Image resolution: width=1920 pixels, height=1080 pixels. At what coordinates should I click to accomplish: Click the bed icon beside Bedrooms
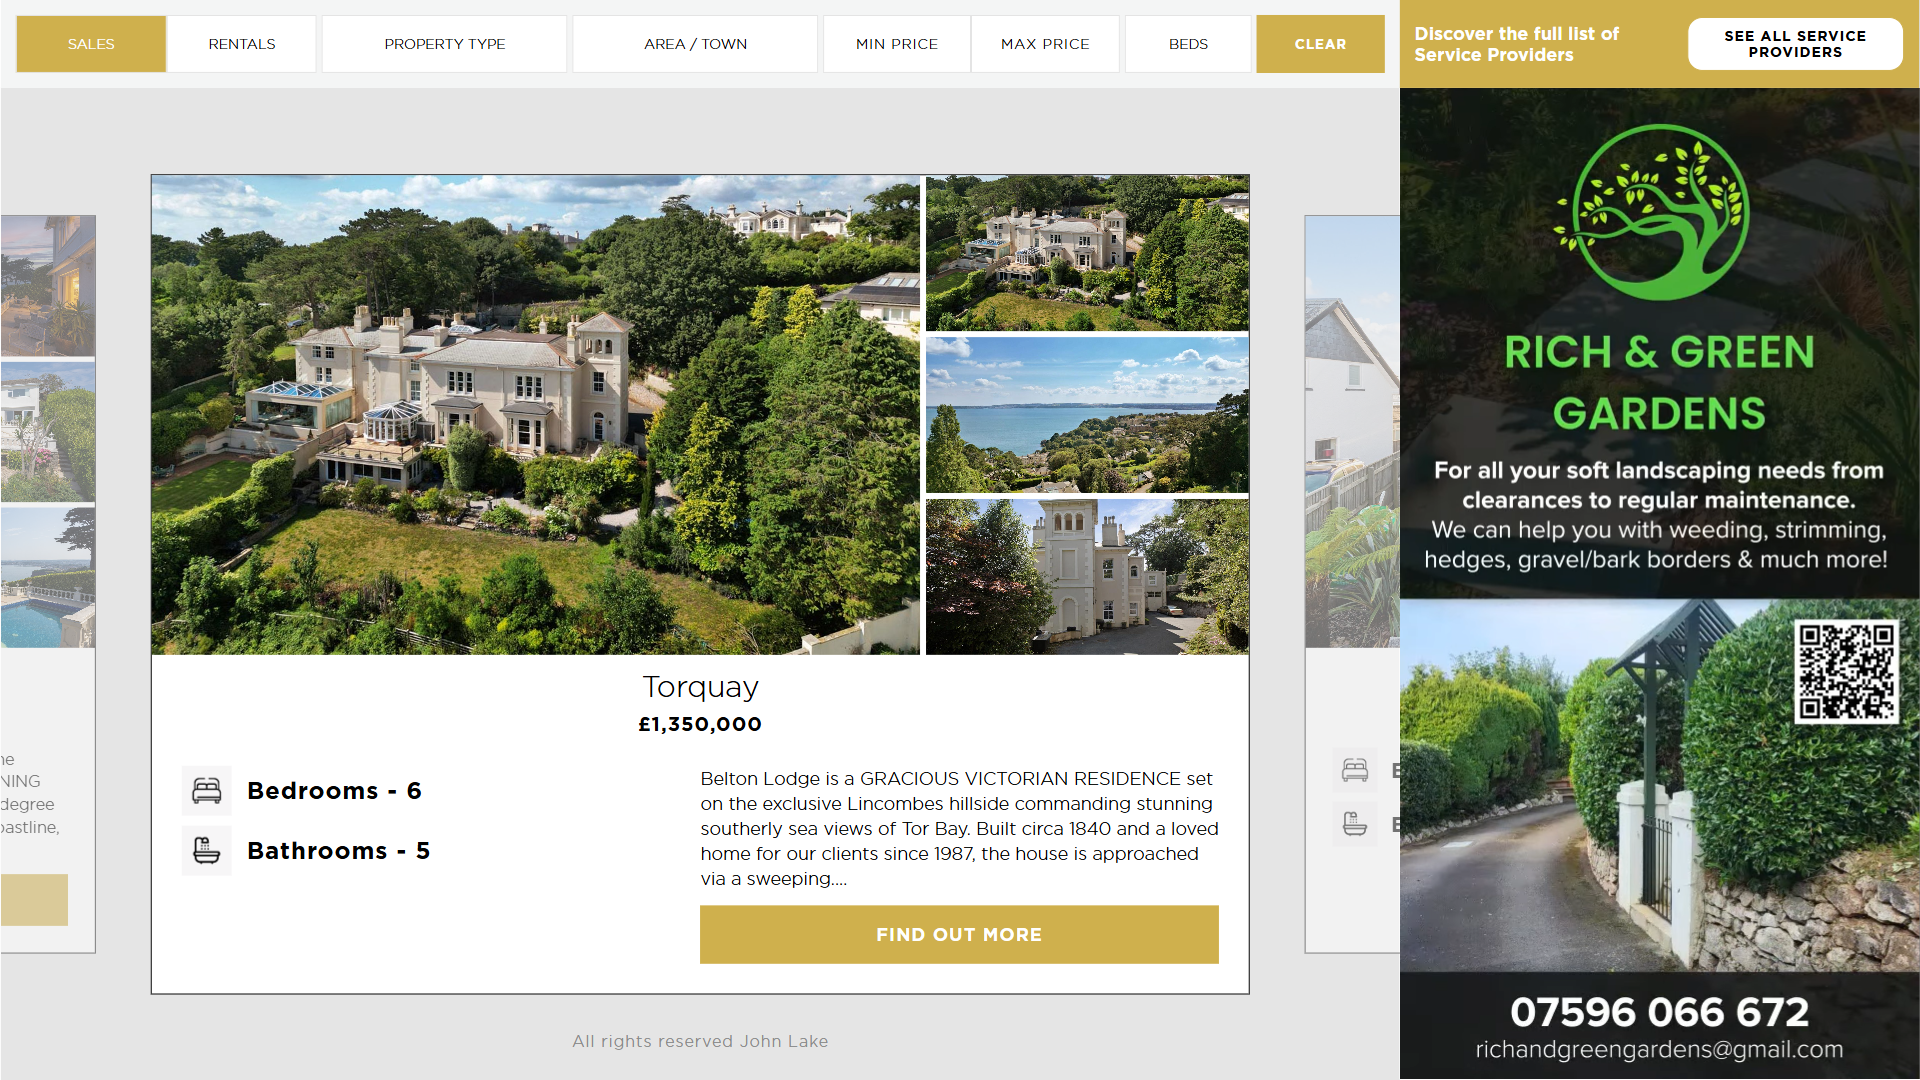[207, 791]
